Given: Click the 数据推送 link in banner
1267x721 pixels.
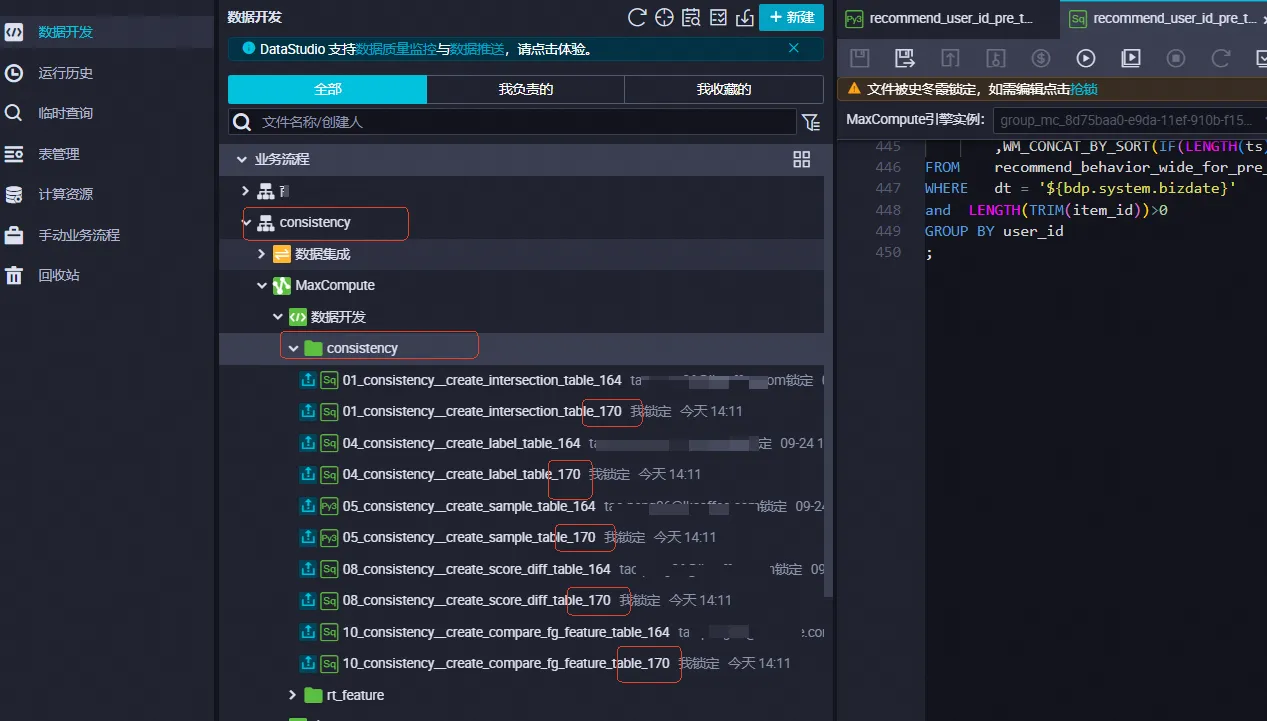Looking at the screenshot, I should pos(477,48).
